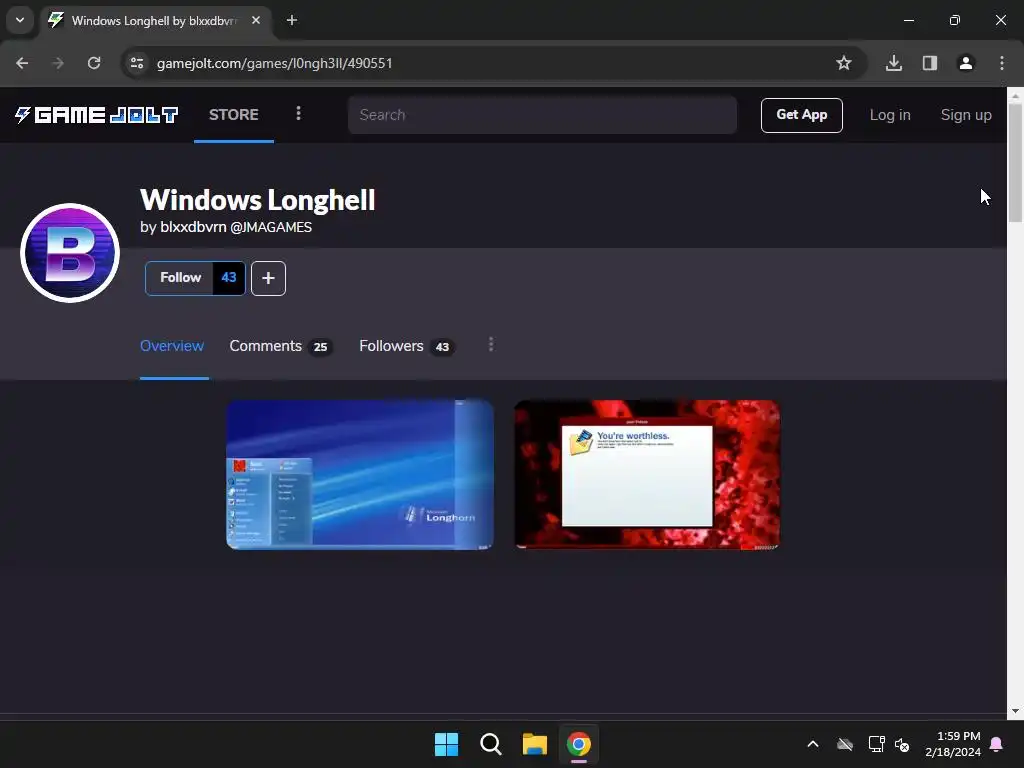Image resolution: width=1024 pixels, height=768 pixels.
Task: Click the OneDrive cloud tray icon
Action: (x=845, y=744)
